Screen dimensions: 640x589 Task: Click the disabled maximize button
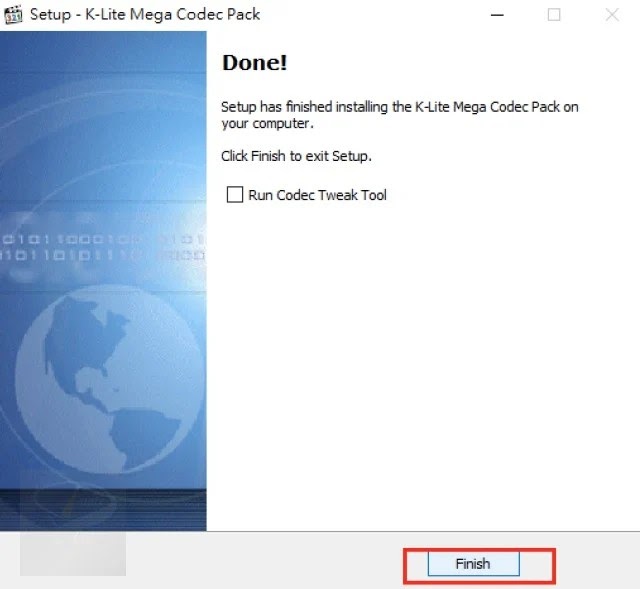(554, 15)
